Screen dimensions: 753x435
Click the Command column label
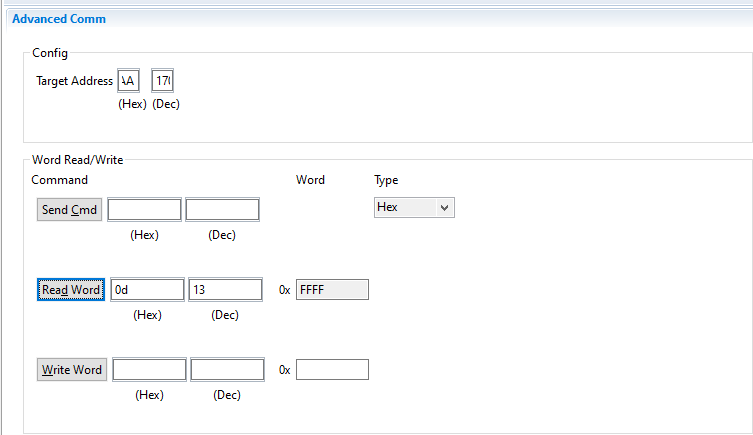point(60,180)
